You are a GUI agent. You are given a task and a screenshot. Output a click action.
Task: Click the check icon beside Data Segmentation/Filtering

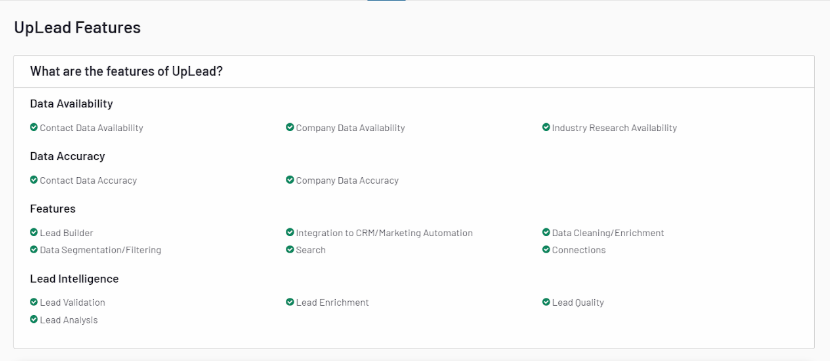tap(34, 249)
